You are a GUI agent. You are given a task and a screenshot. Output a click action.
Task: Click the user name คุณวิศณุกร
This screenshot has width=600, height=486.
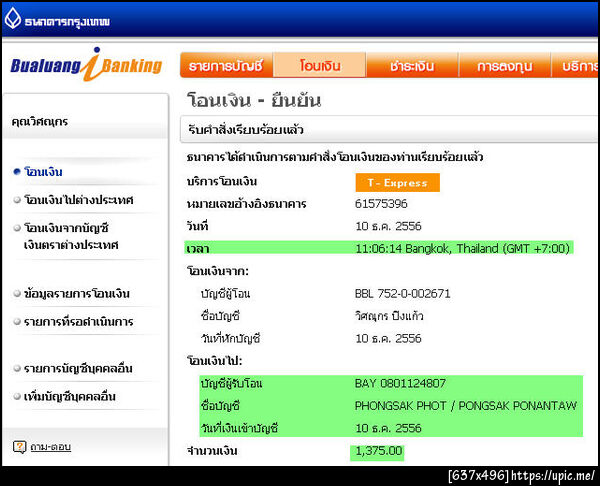(x=40, y=122)
